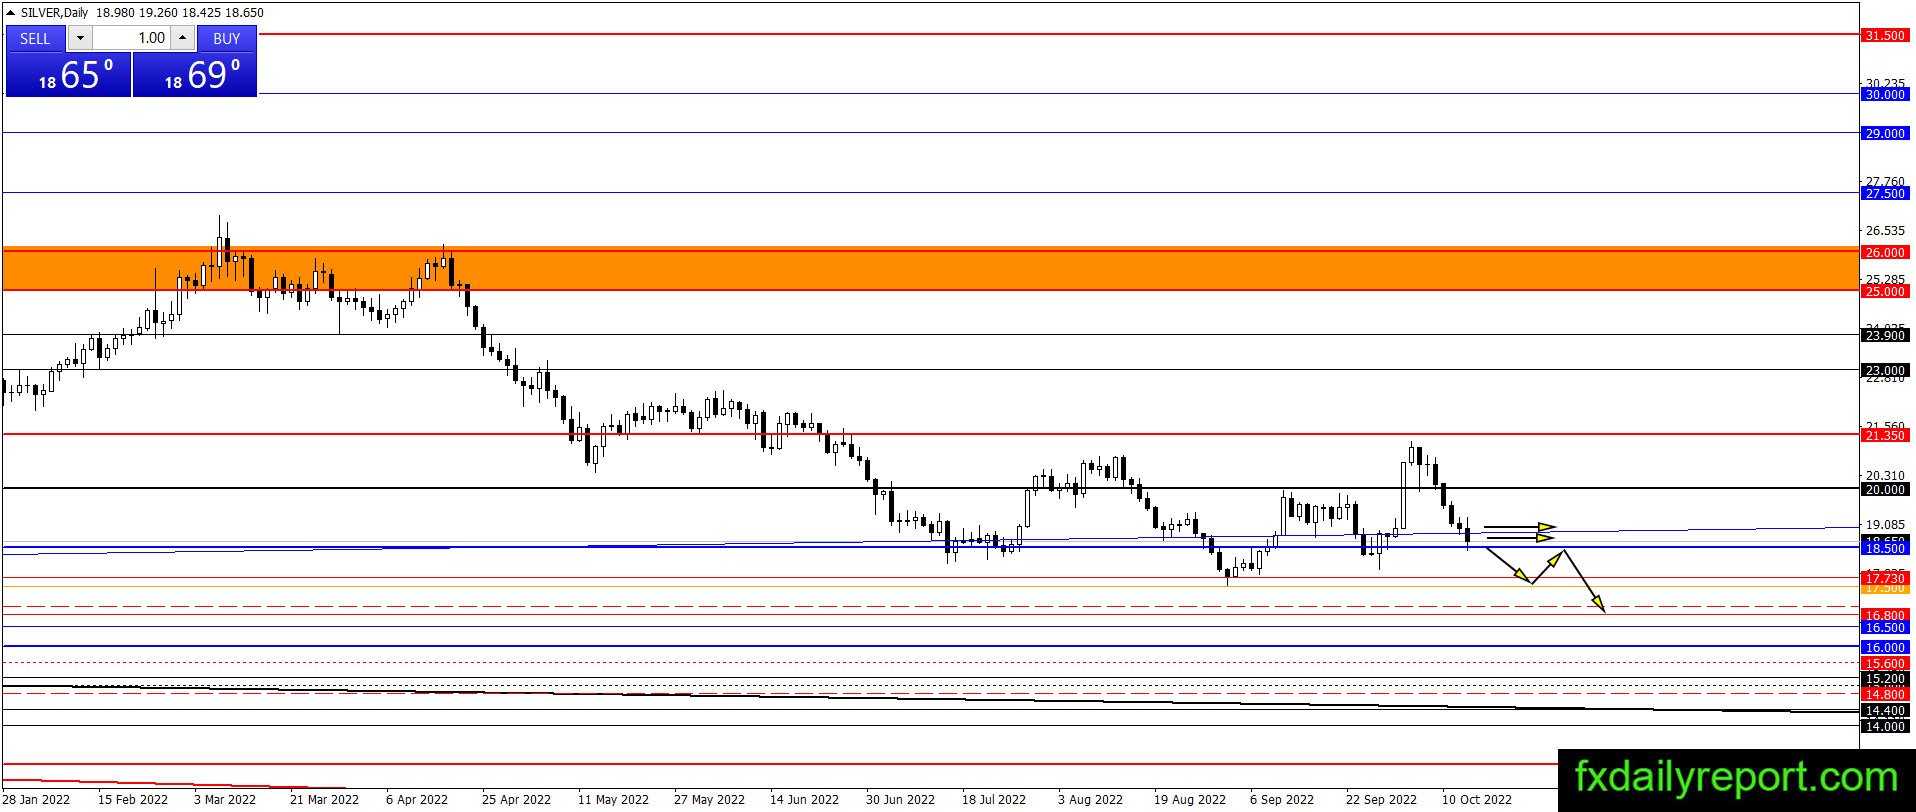Image resolution: width=1916 pixels, height=812 pixels.
Task: Select the 29.000 price level label
Action: pos(1885,133)
